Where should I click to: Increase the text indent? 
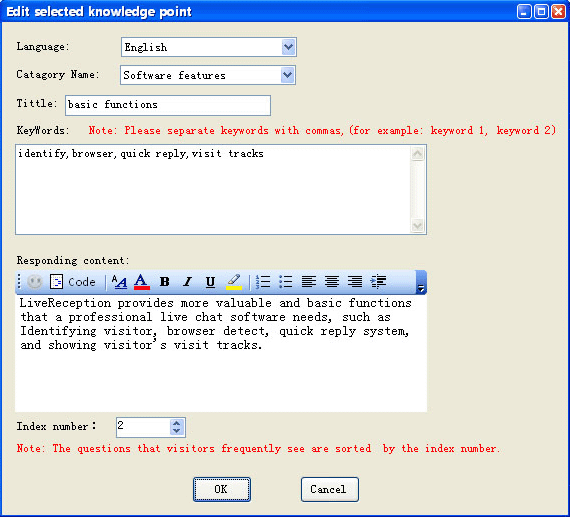(378, 282)
